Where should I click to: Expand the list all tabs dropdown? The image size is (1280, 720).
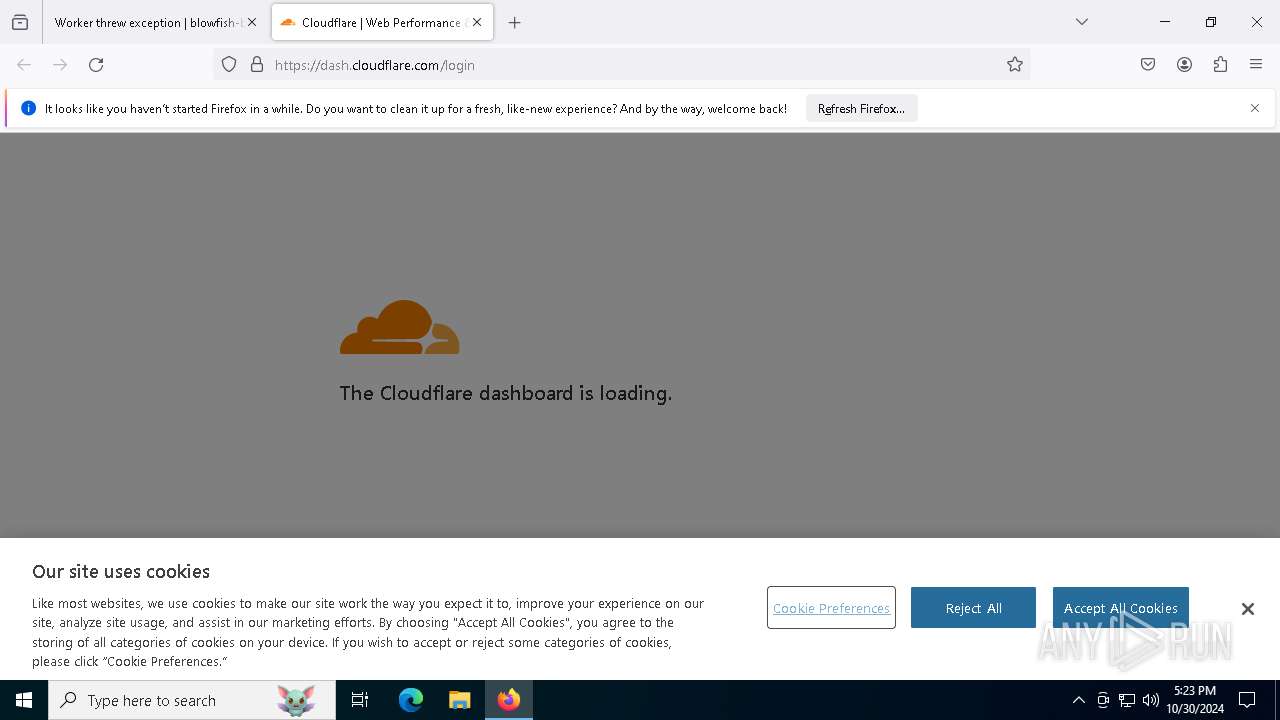[x=1082, y=22]
